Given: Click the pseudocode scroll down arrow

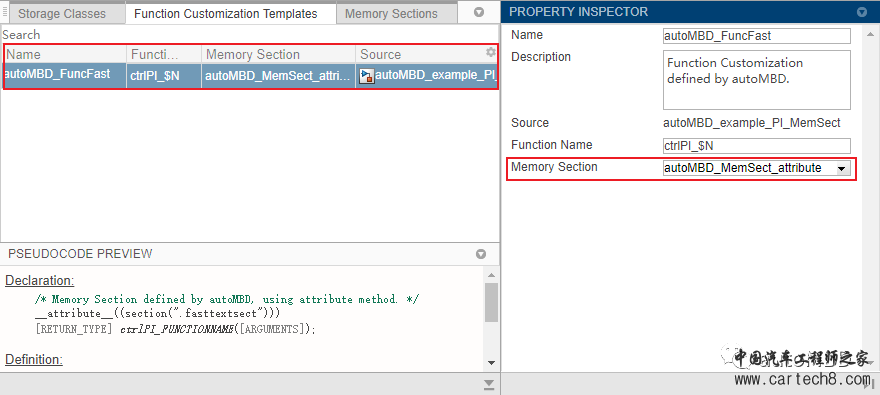Looking at the screenshot, I should [x=491, y=362].
